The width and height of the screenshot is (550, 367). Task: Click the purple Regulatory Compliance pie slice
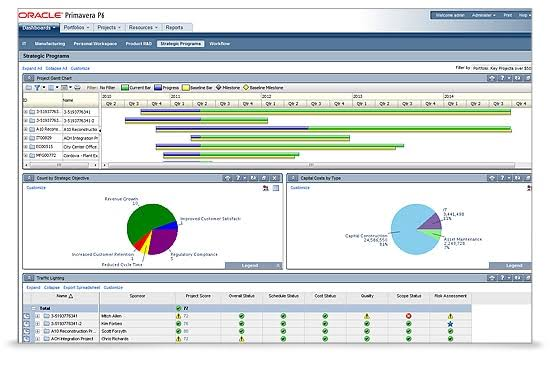coord(163,240)
